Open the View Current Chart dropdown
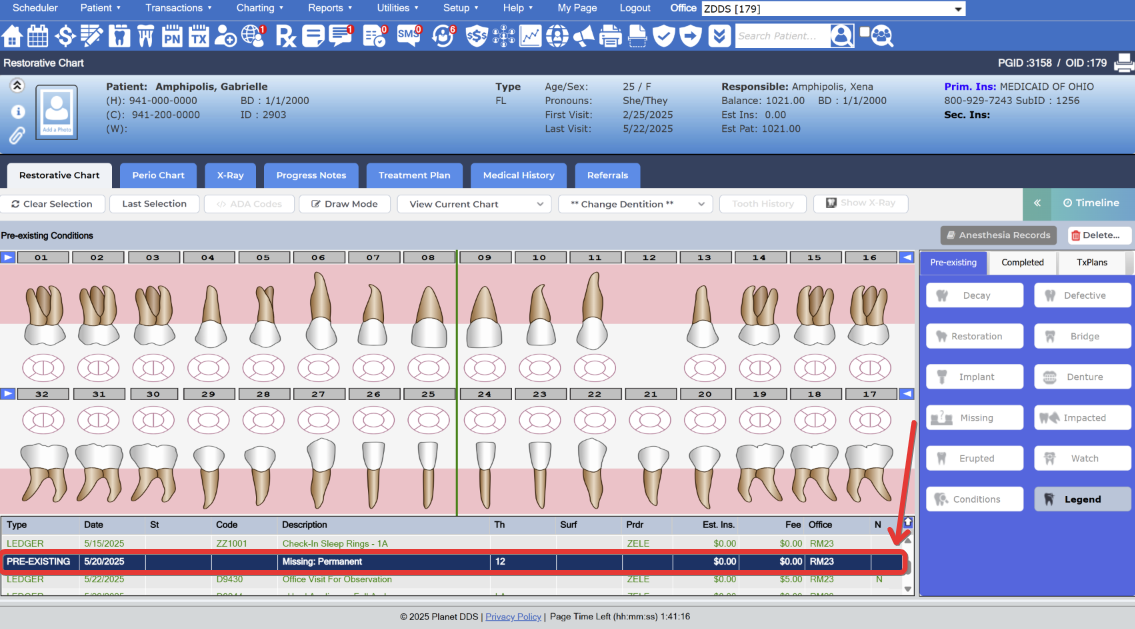This screenshot has height=629, width=1135. (474, 204)
